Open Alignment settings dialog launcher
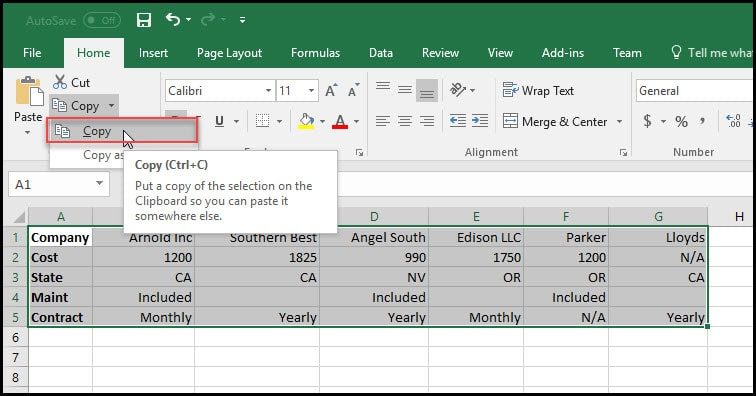756x396 pixels. [x=623, y=152]
